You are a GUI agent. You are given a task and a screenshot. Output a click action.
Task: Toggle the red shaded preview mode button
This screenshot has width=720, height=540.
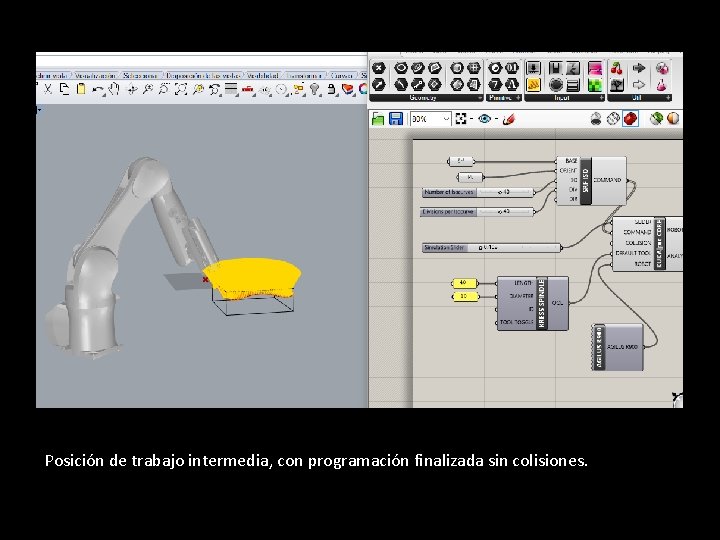click(x=630, y=119)
